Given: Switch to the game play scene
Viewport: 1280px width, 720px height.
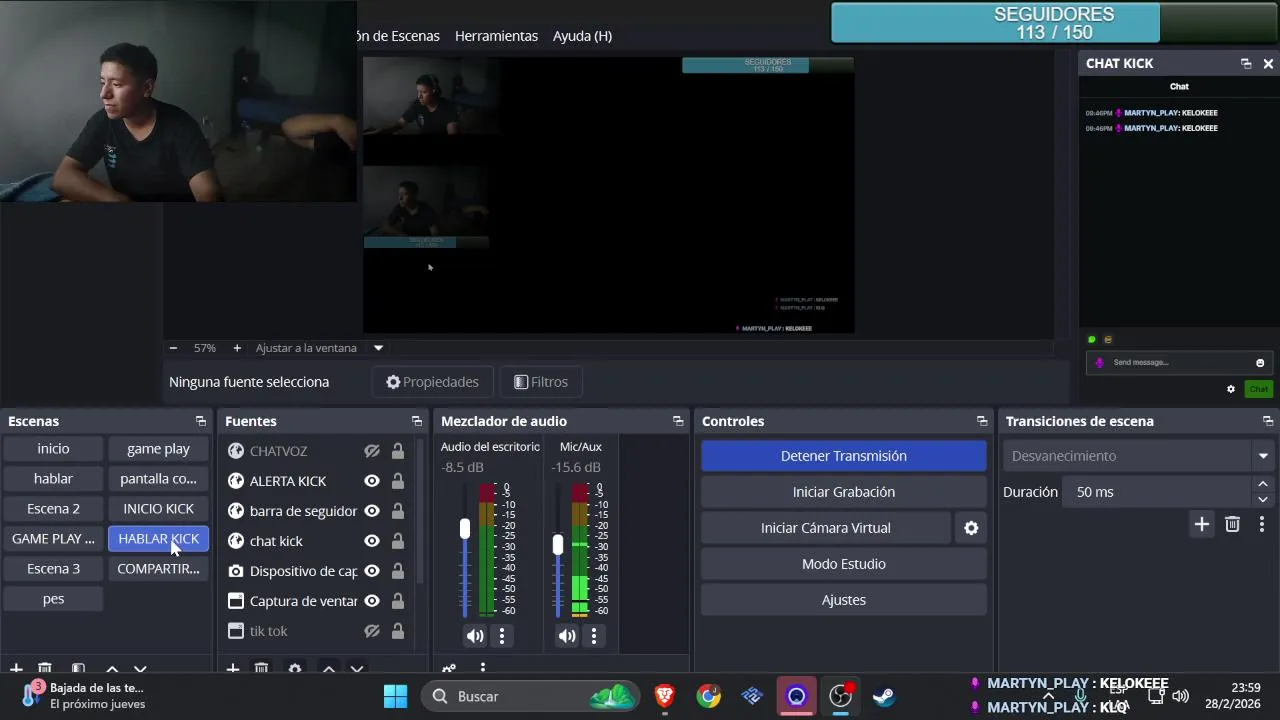Looking at the screenshot, I should [158, 449].
